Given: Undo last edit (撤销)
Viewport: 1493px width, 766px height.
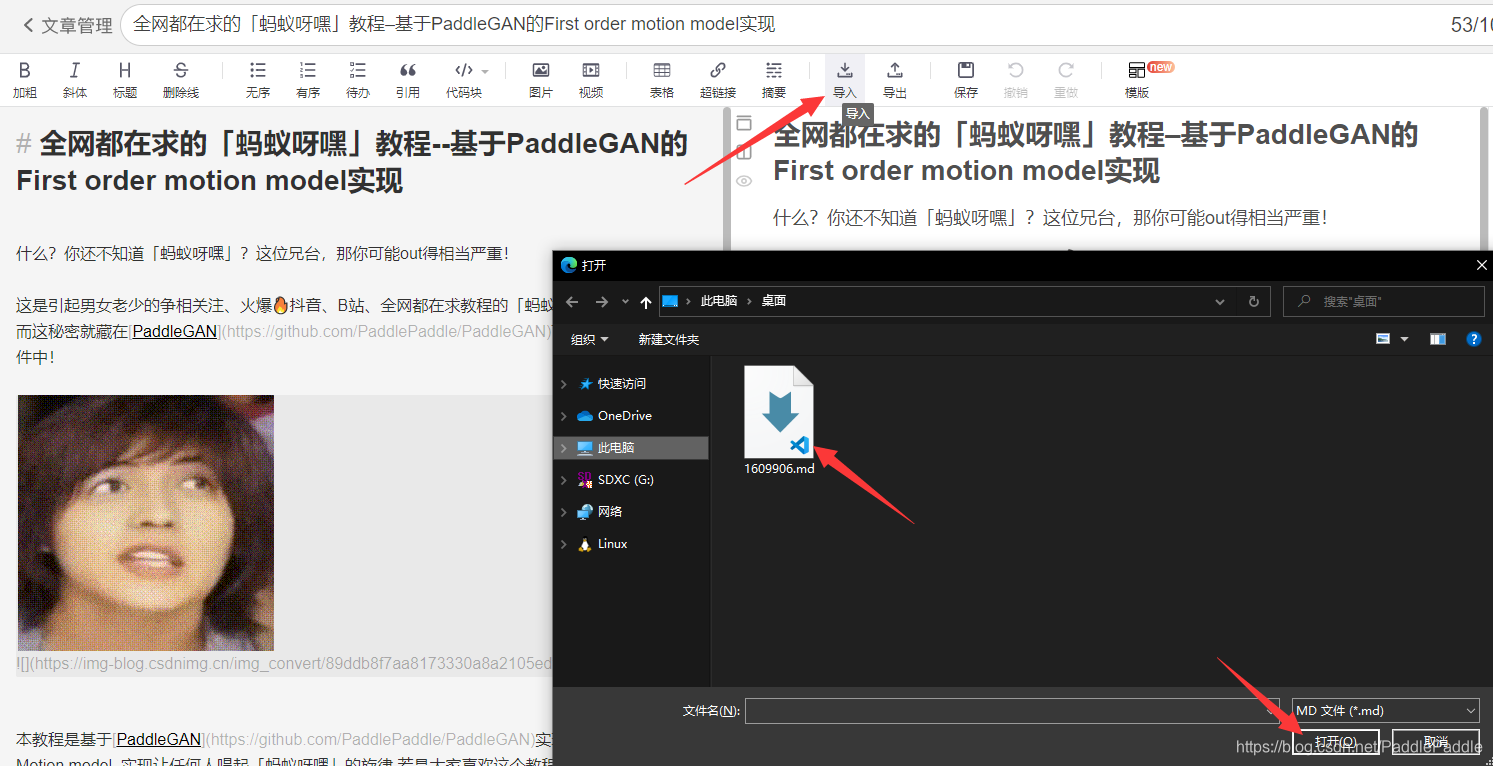Looking at the screenshot, I should click(1016, 80).
